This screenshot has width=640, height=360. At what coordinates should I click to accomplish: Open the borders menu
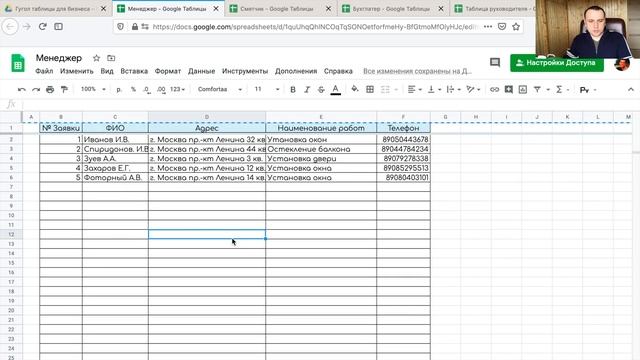click(x=370, y=89)
